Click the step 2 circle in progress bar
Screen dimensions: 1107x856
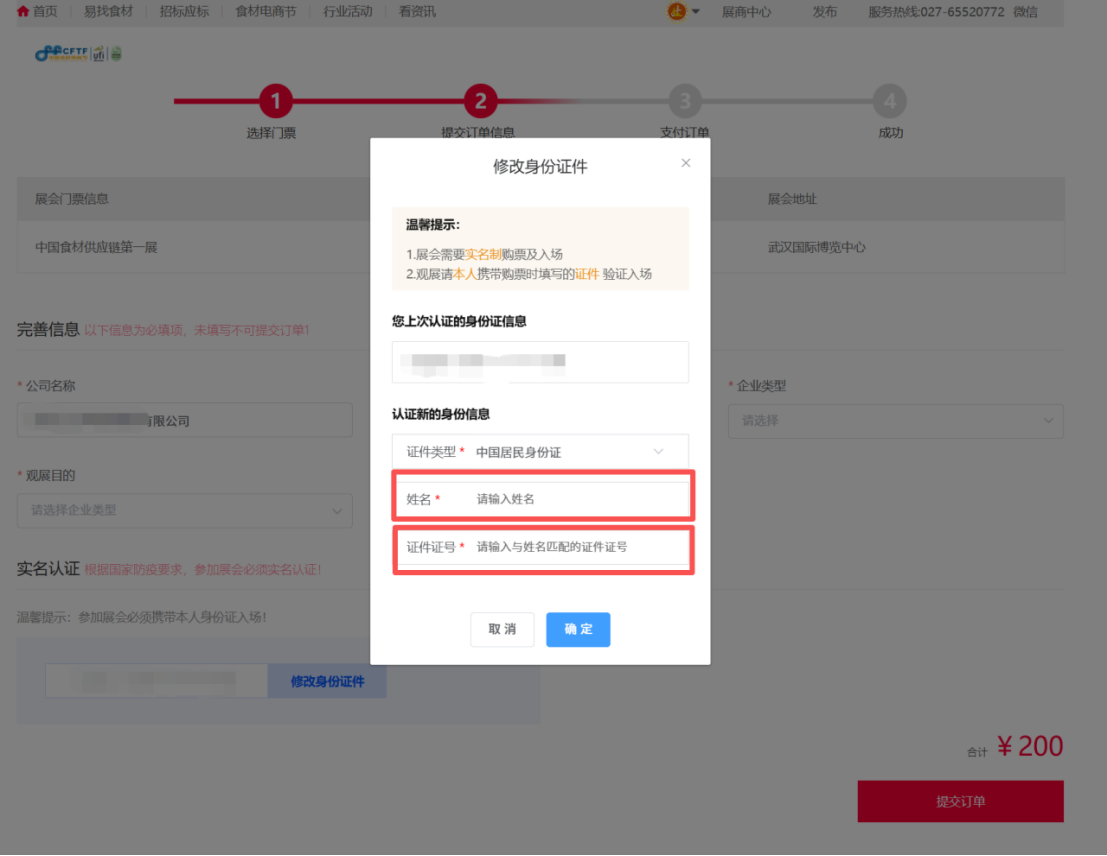[480, 101]
